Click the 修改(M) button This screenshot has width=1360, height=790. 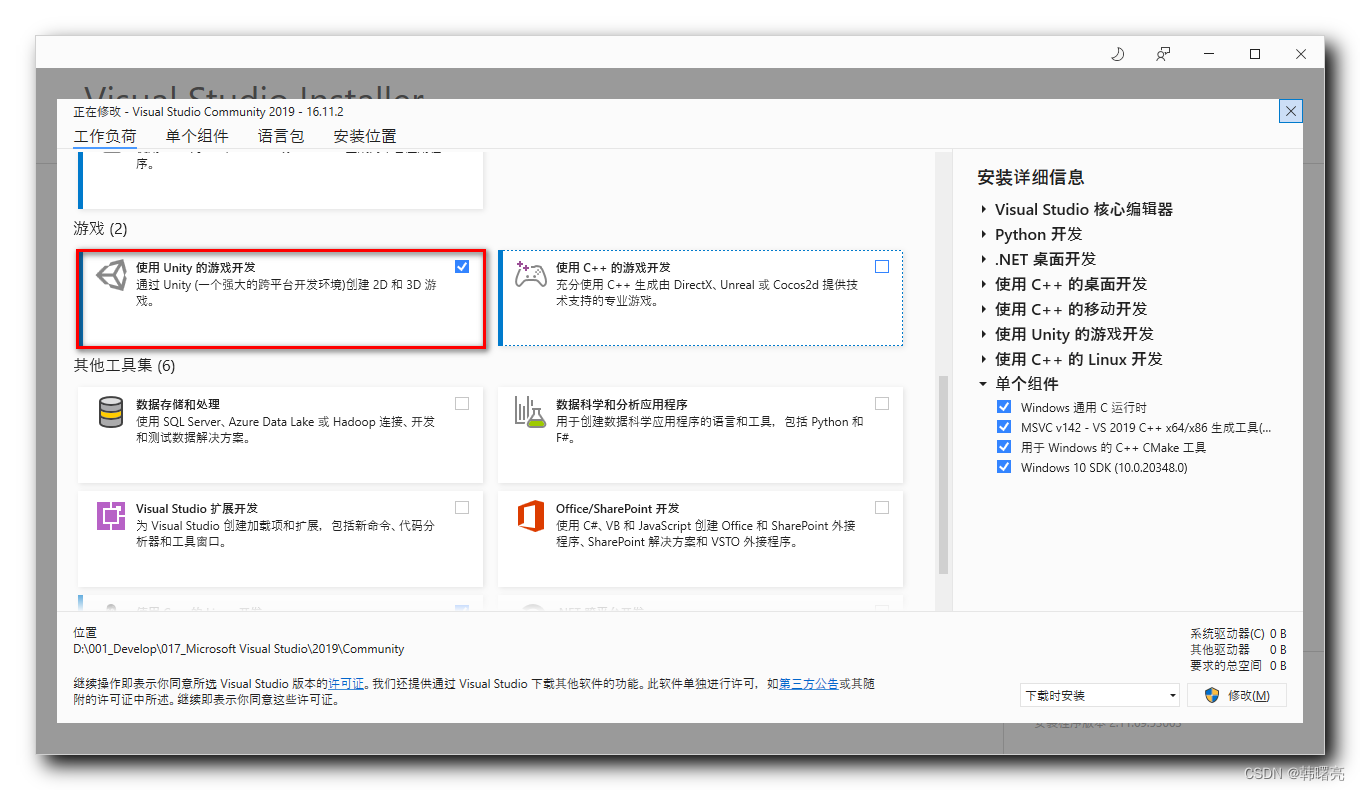pyautogui.click(x=1237, y=695)
